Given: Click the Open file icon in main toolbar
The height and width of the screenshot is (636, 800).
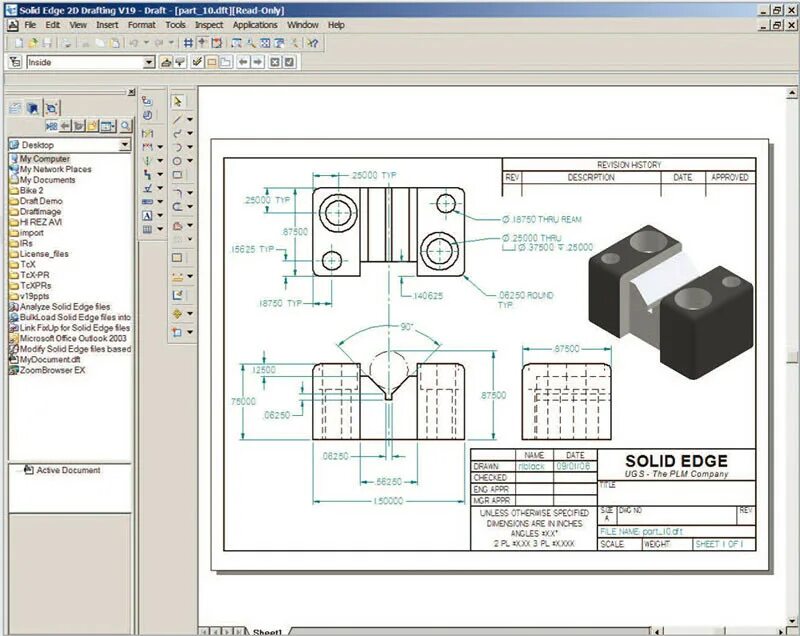Looking at the screenshot, I should [33, 43].
